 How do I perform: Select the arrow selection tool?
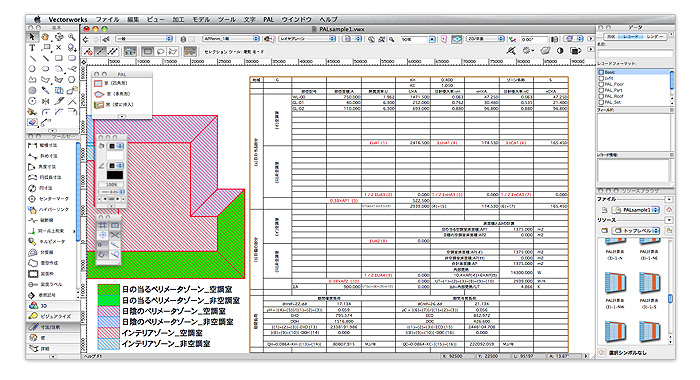coord(32,37)
